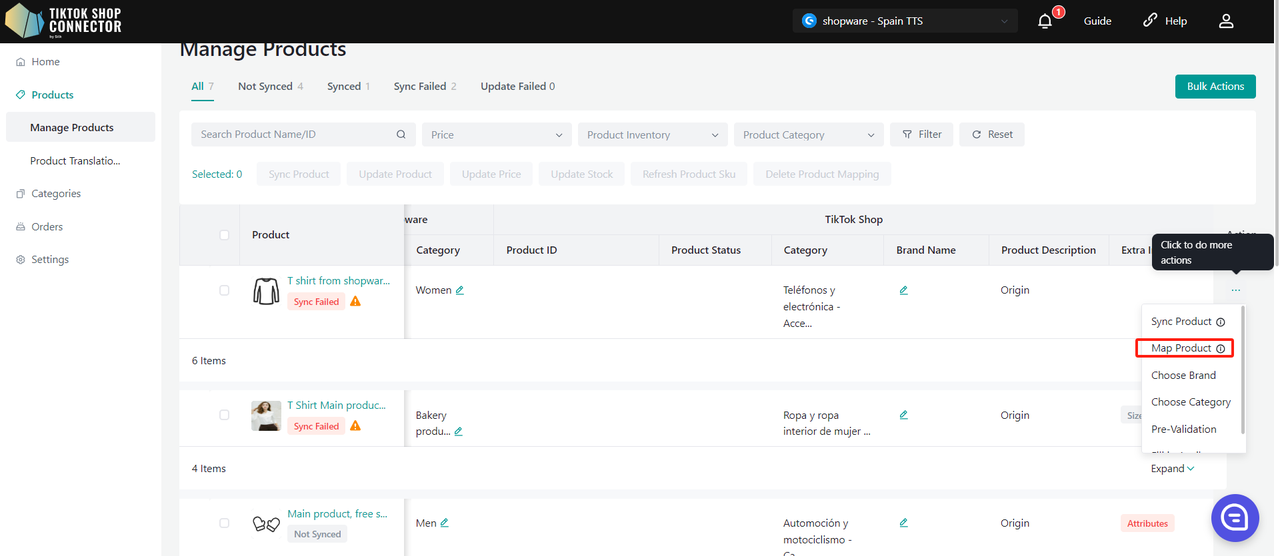Image resolution: width=1280 pixels, height=556 pixels.
Task: Open the Price filter dropdown
Action: click(497, 135)
